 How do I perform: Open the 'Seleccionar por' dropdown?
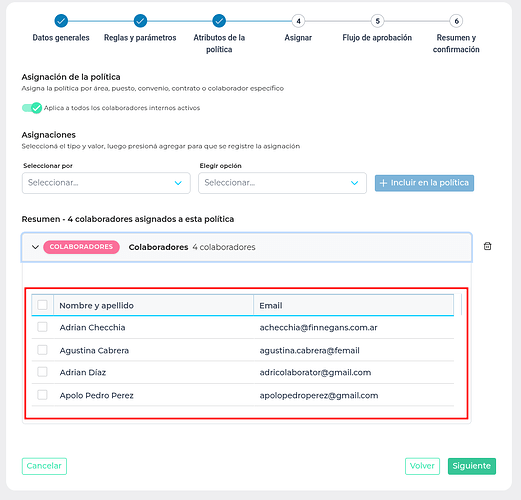click(x=106, y=183)
